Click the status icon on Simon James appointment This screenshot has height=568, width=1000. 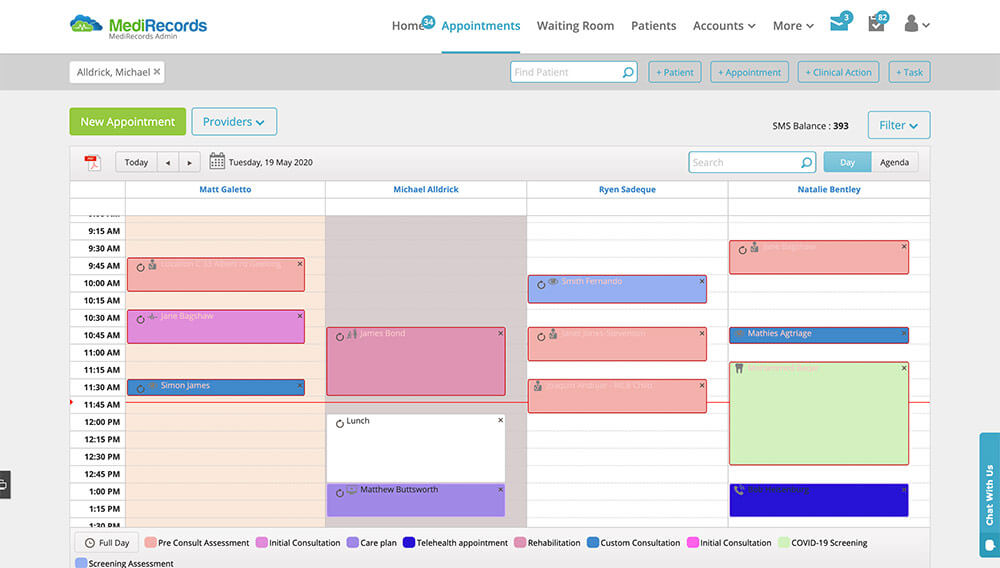click(x=140, y=388)
